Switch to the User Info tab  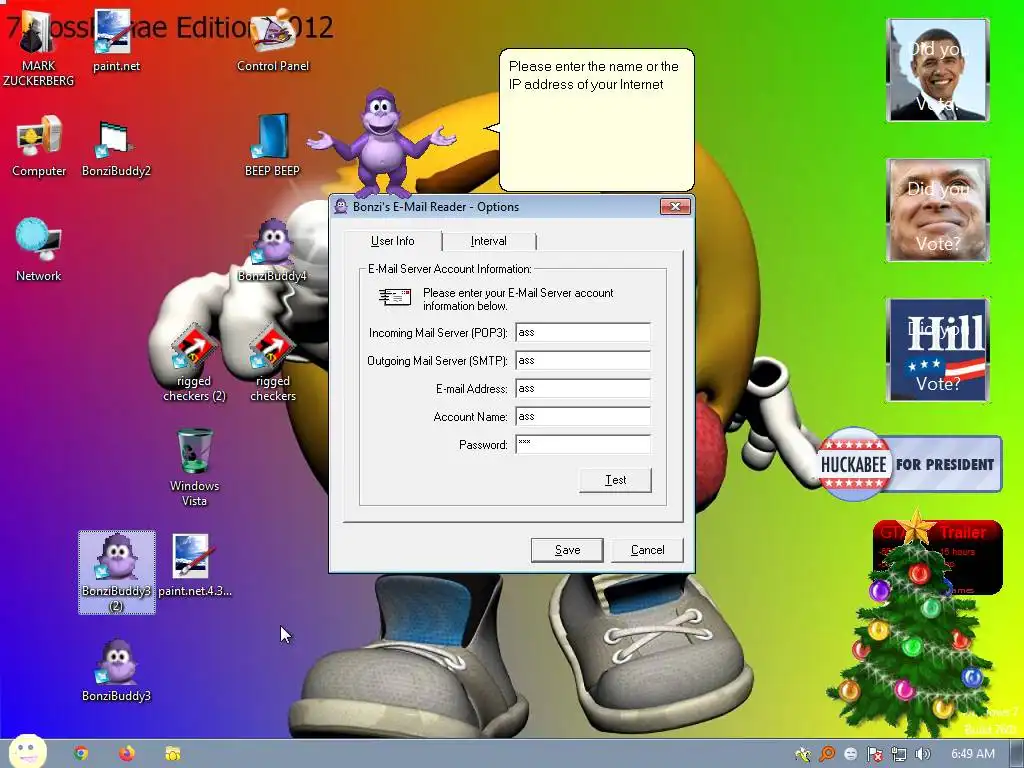(x=392, y=241)
